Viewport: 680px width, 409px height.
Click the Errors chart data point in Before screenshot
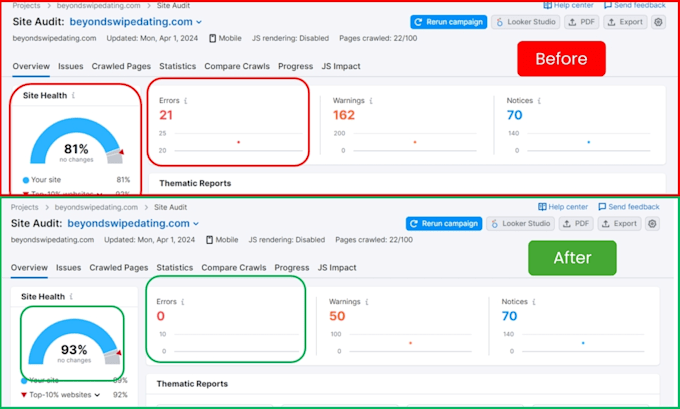(239, 142)
